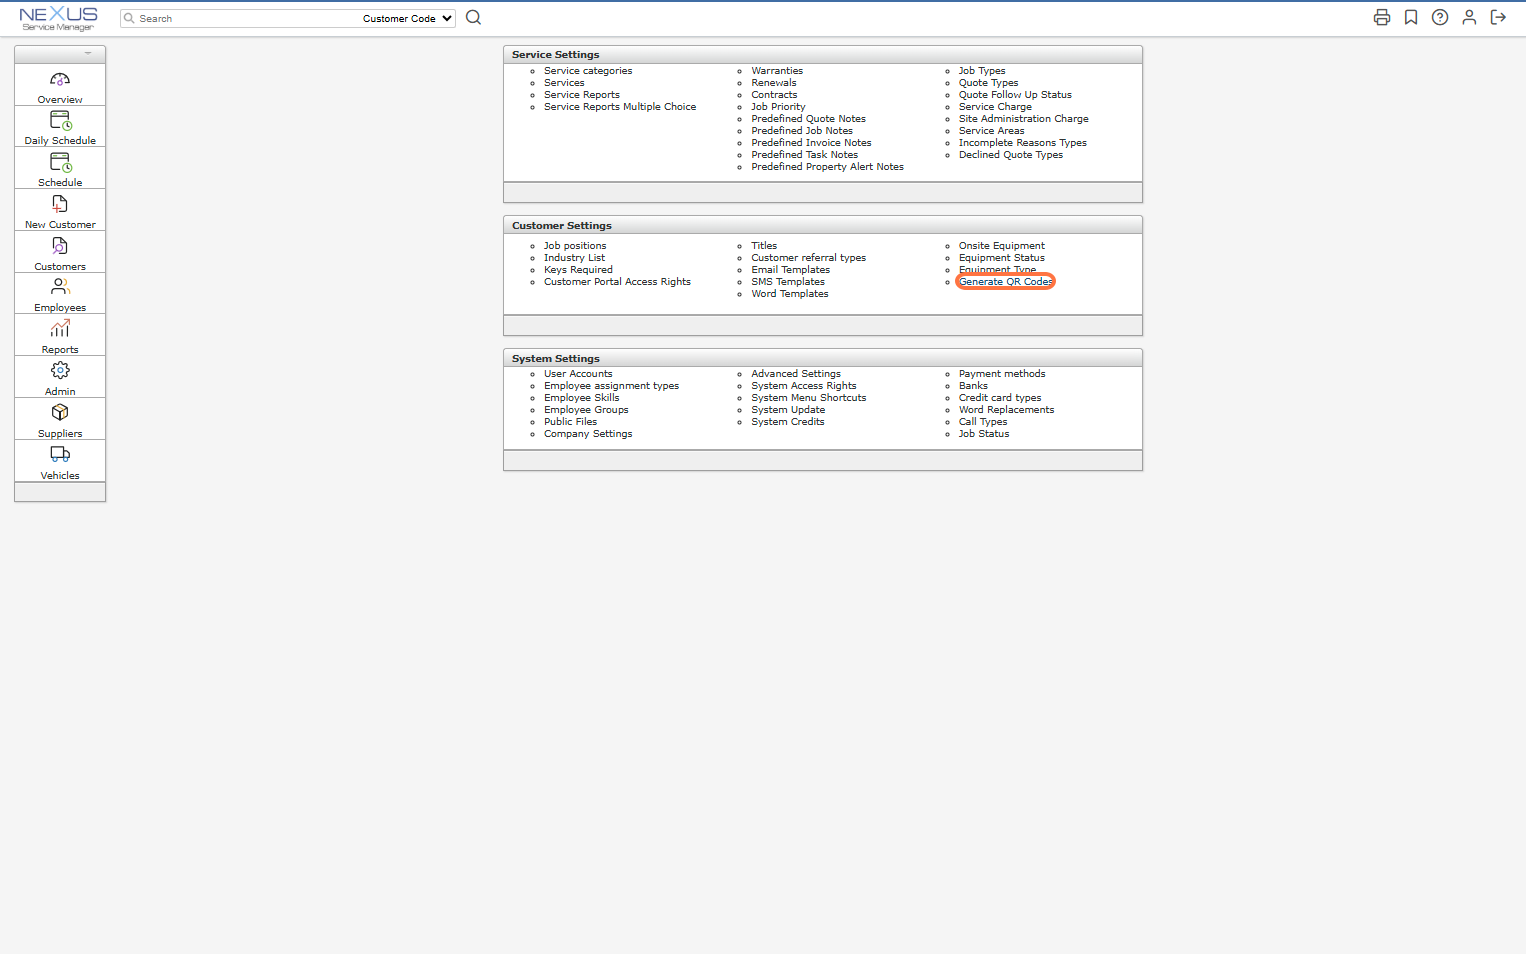
Task: Open Predefined Invoice Notes link
Action: click(811, 143)
